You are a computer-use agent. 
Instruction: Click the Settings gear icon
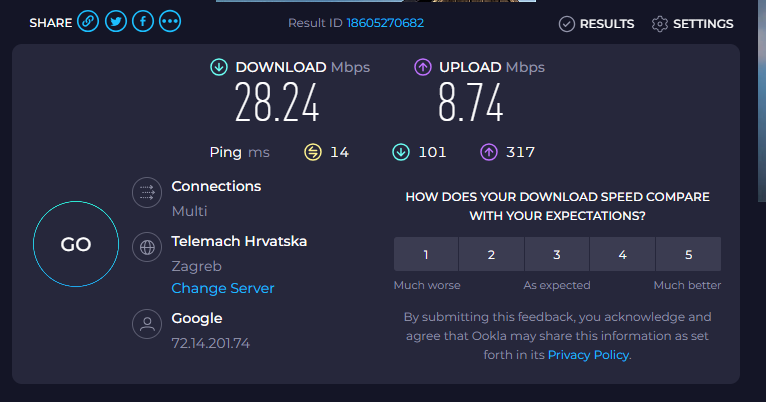660,24
